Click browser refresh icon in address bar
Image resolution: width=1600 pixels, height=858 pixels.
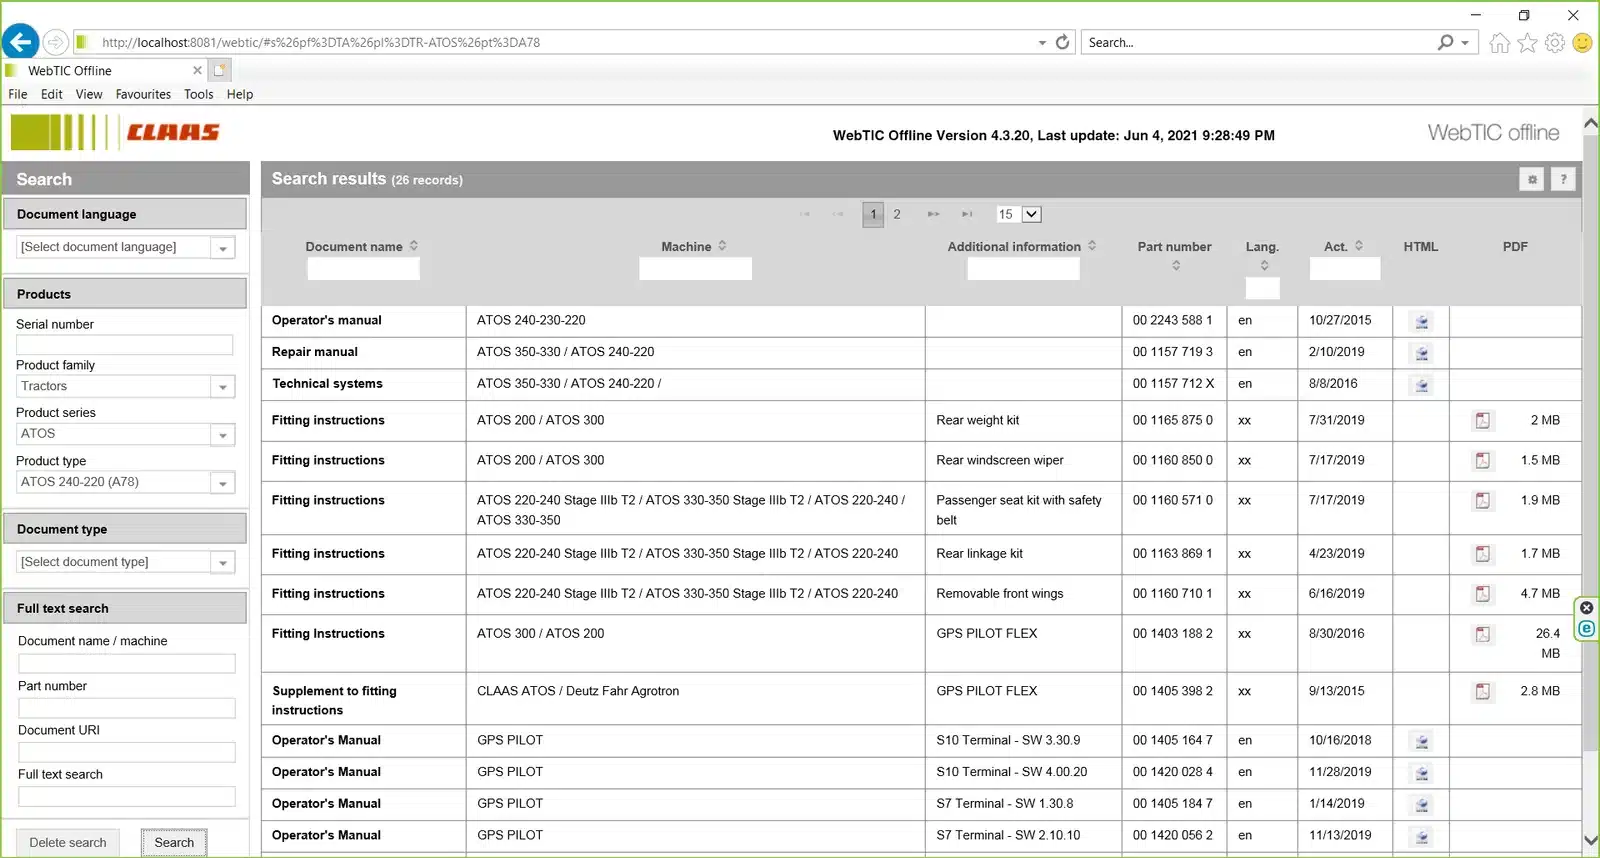(1062, 42)
